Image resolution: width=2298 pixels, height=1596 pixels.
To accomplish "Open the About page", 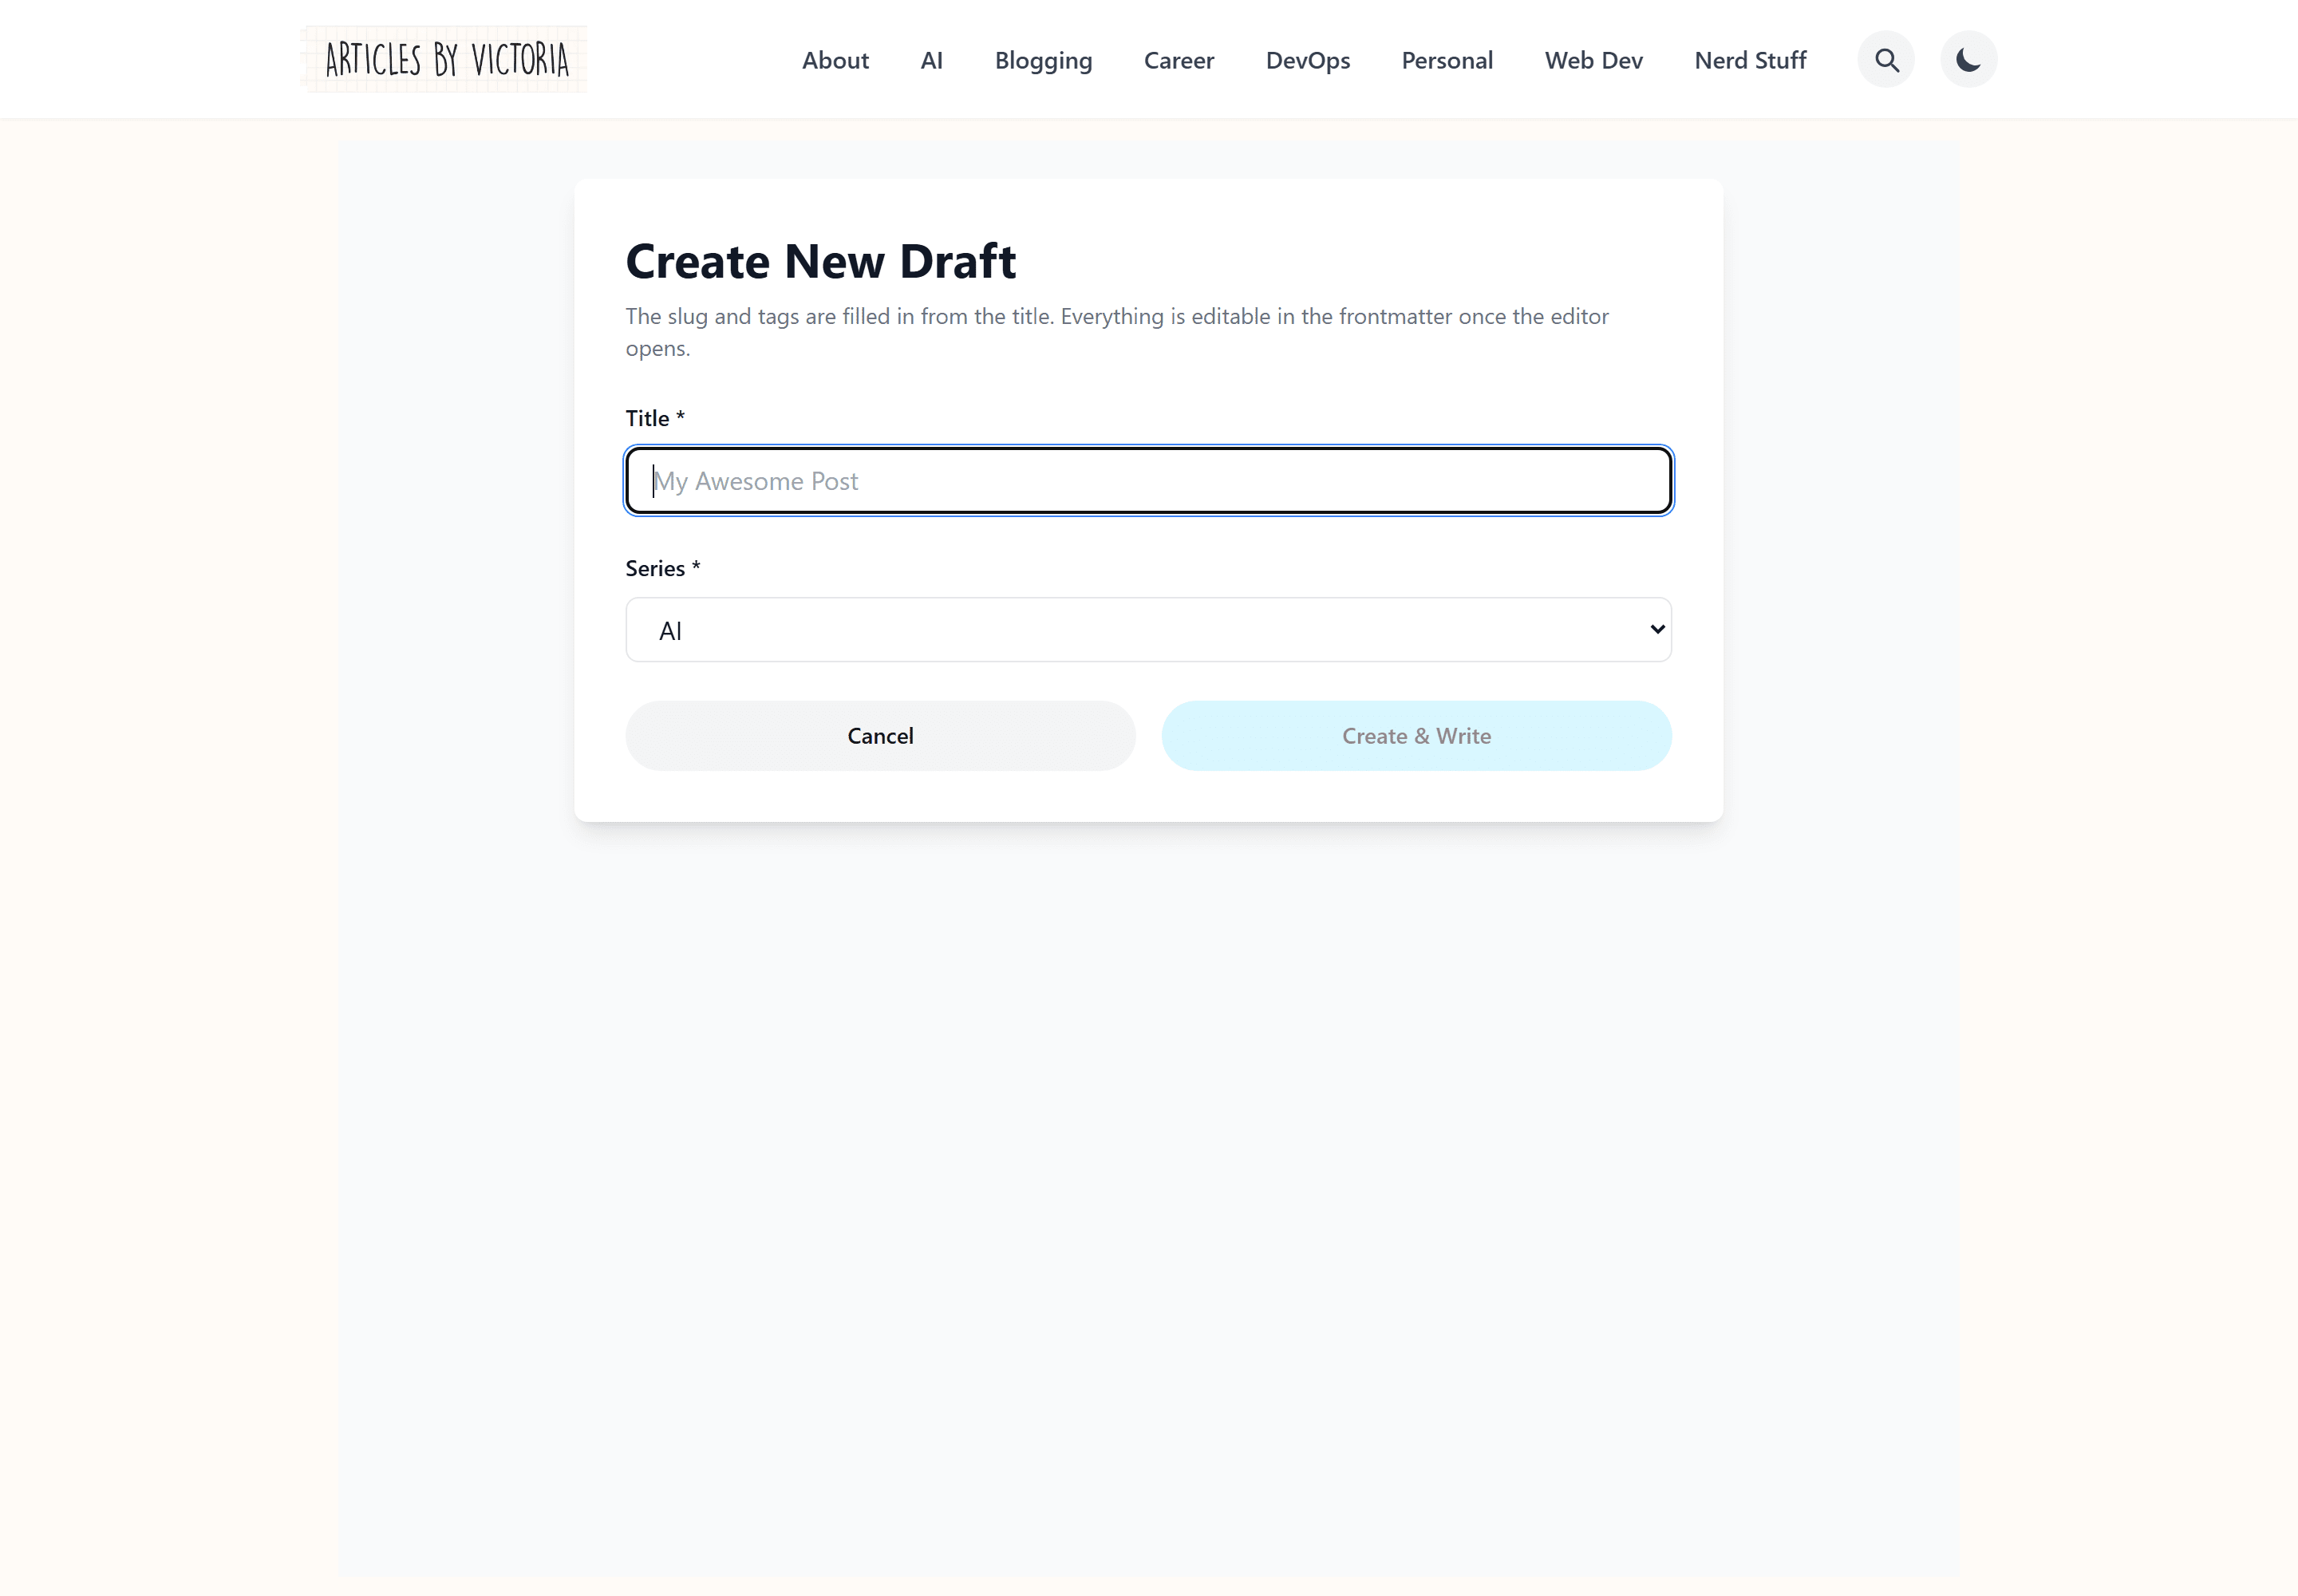I will 835,60.
